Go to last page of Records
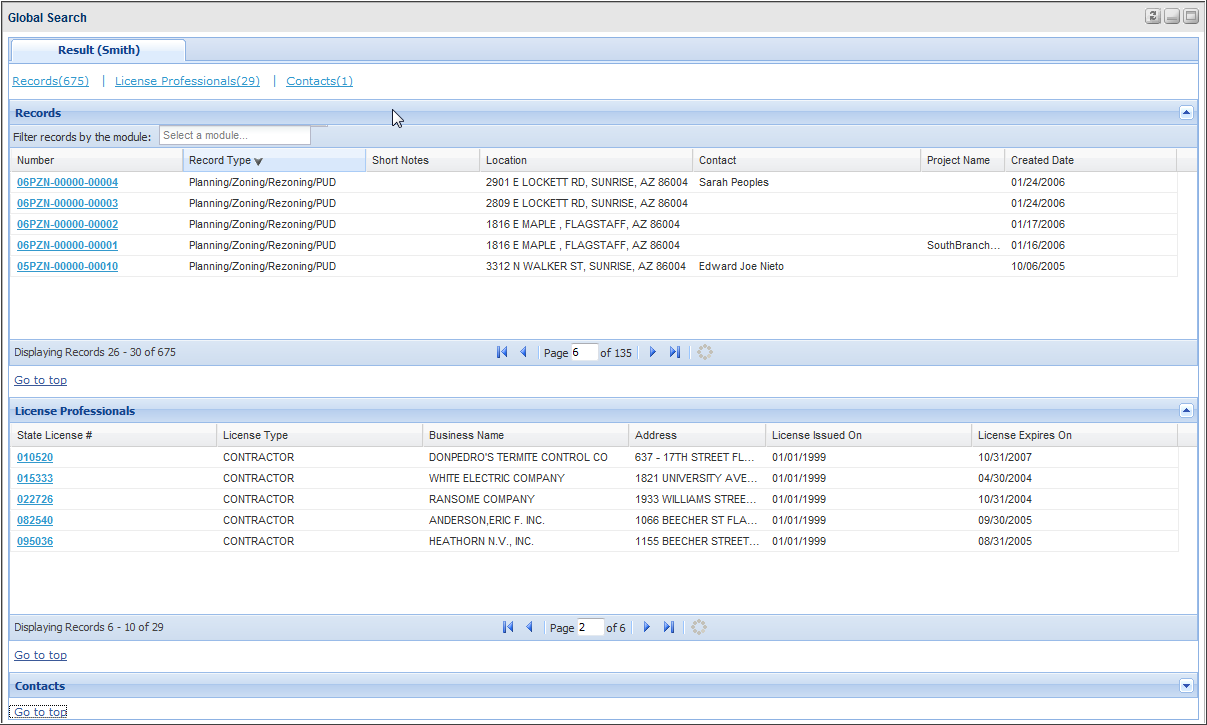 [x=674, y=352]
